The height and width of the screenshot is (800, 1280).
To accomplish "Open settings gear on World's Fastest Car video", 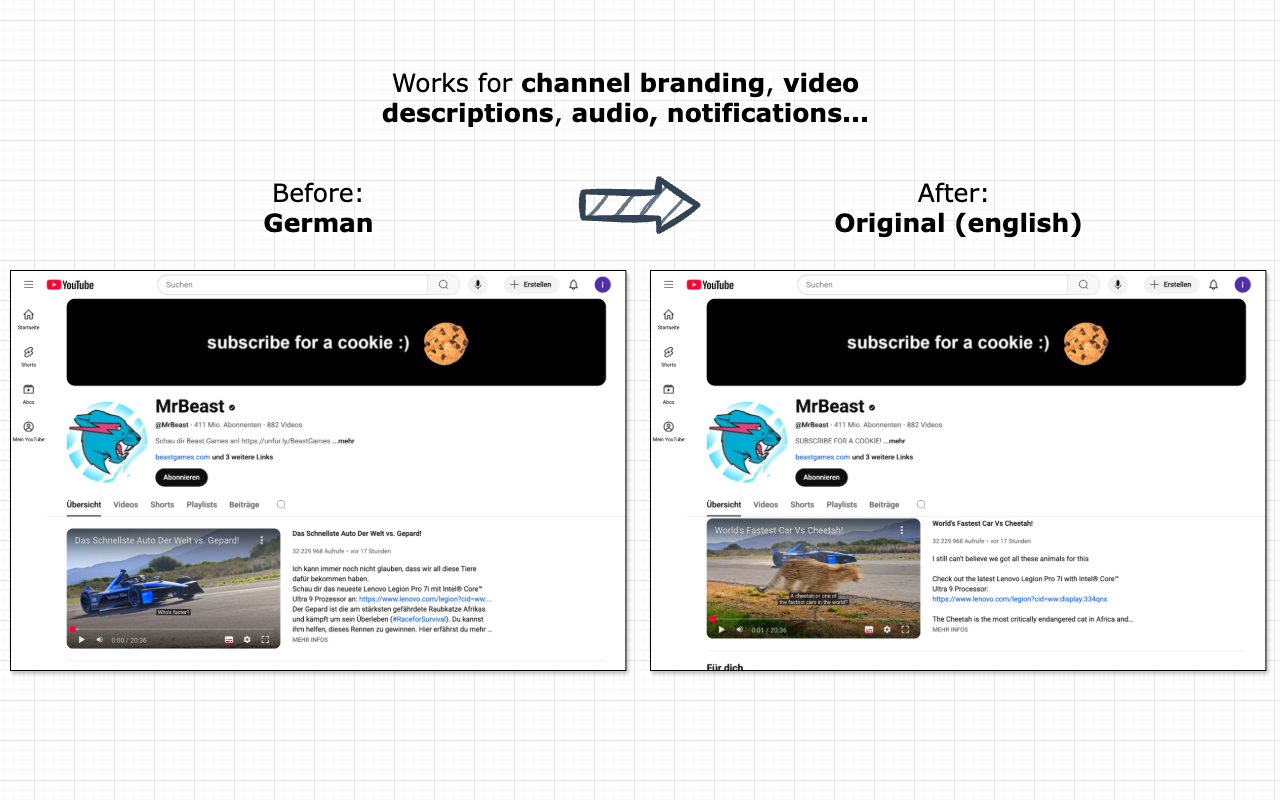I will (887, 630).
